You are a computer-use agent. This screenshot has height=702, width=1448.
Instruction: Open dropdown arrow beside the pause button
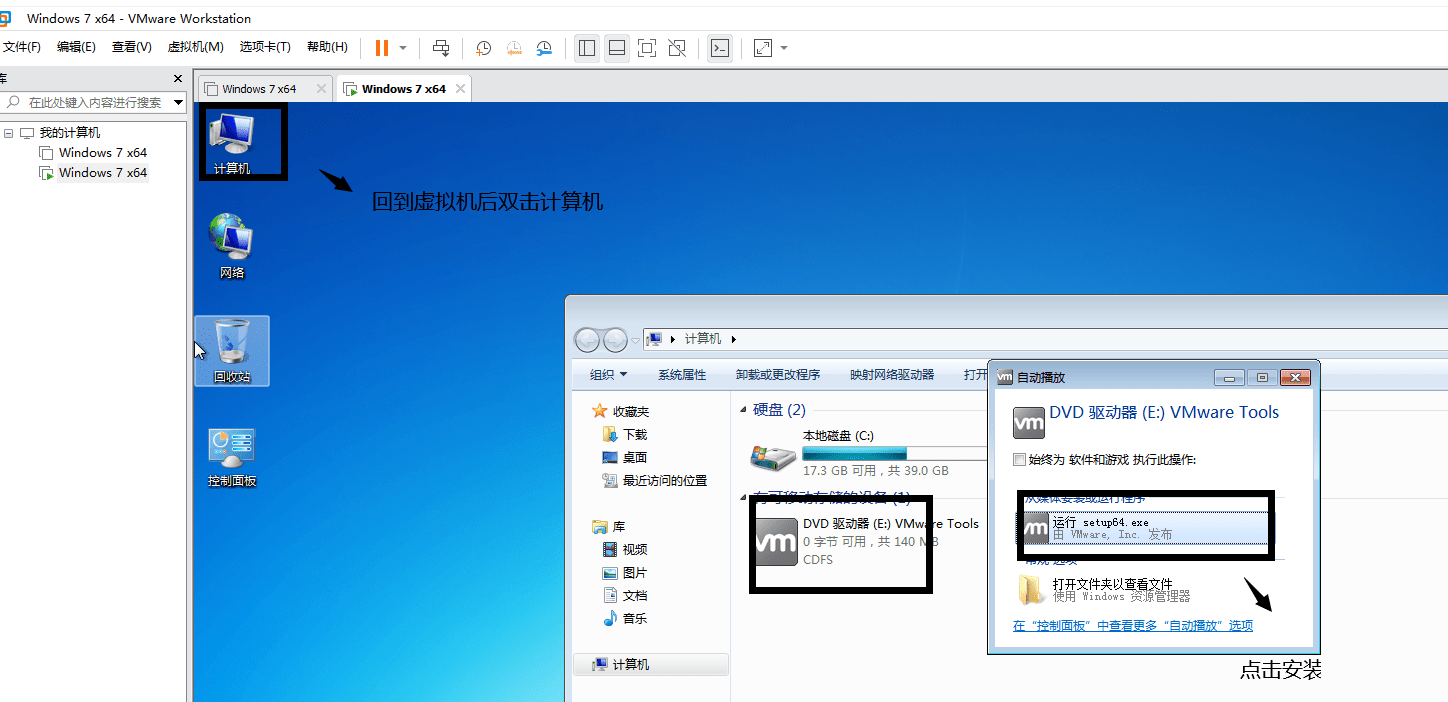403,47
